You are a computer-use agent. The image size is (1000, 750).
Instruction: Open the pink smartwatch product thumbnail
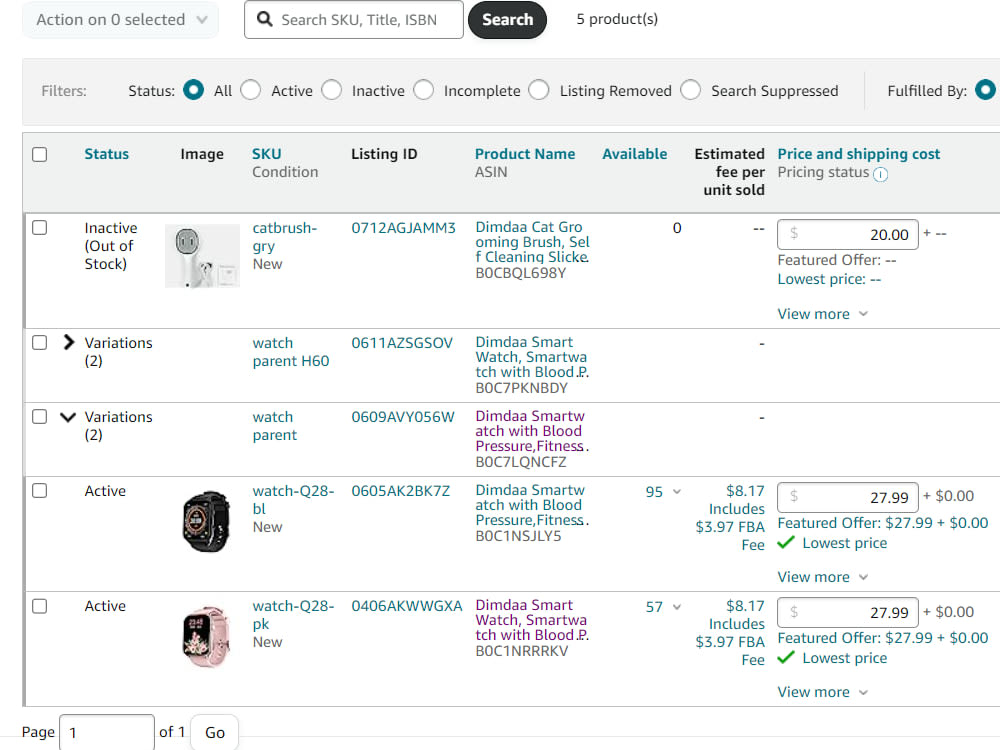205,636
